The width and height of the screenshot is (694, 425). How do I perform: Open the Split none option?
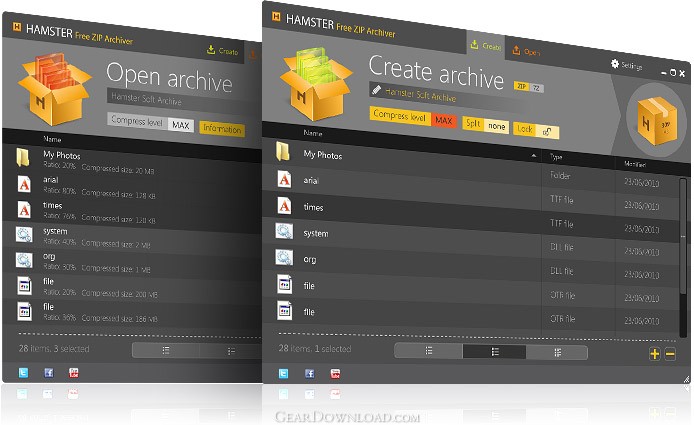(486, 124)
